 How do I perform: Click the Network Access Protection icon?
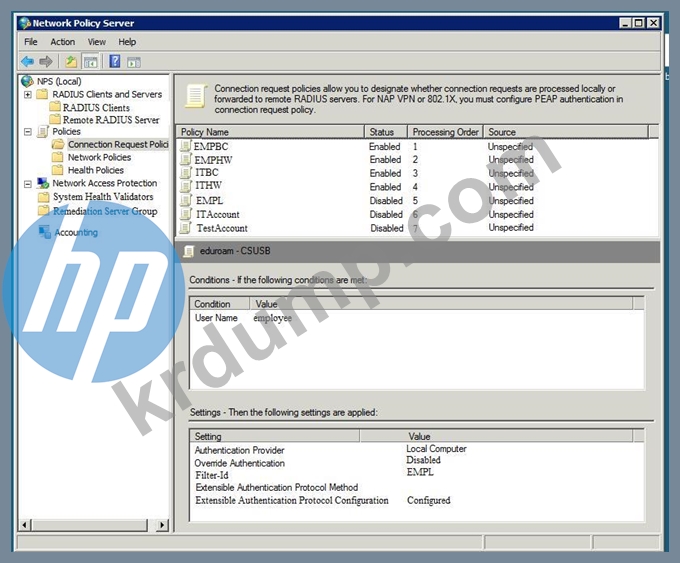coord(43,183)
